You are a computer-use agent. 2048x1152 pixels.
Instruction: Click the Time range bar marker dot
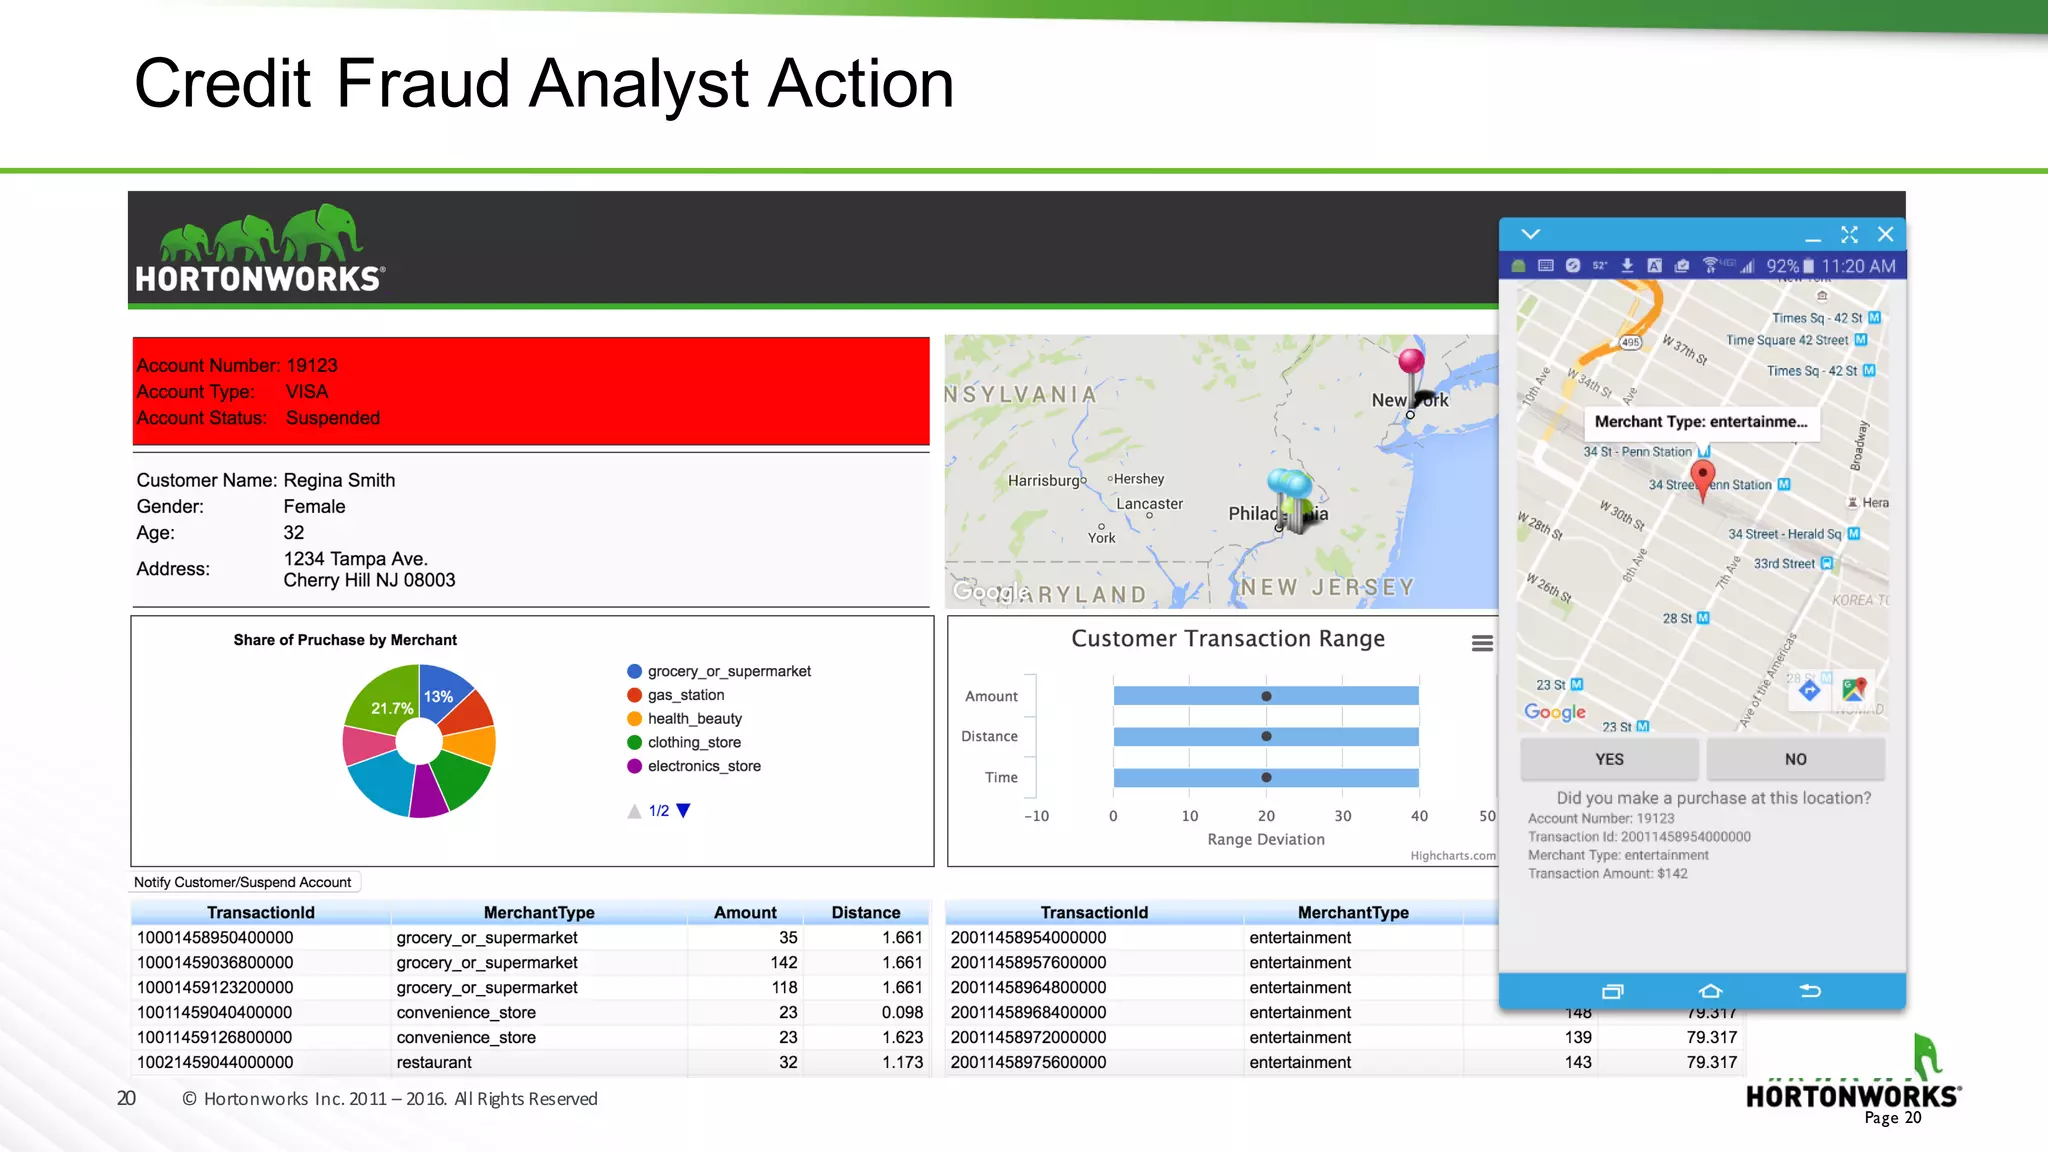[1266, 777]
